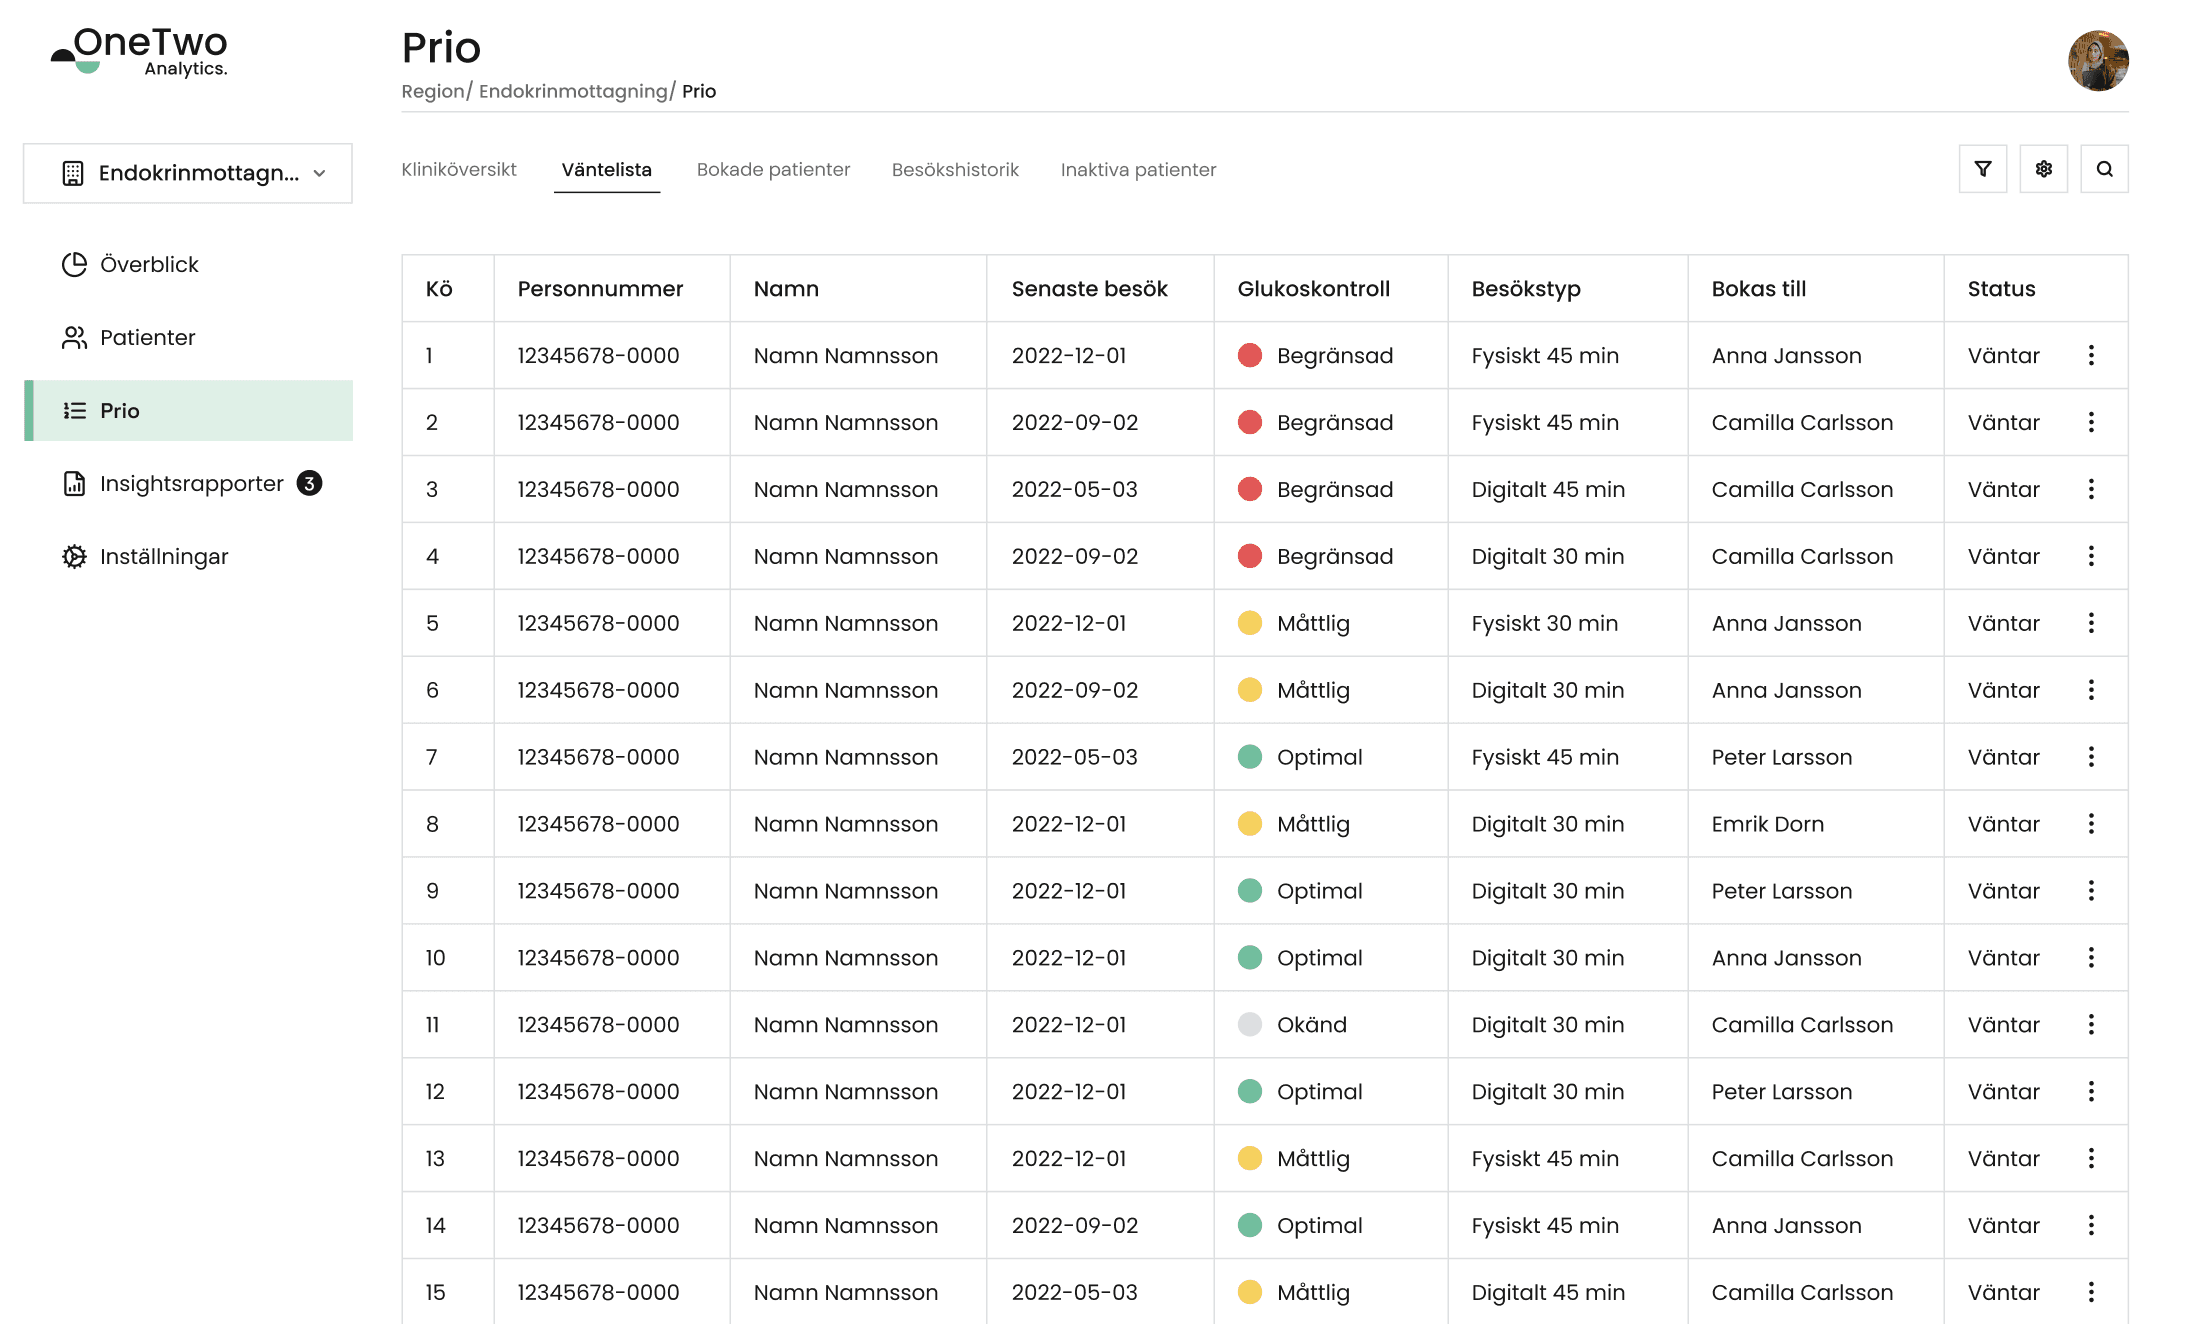Screen dimensions: 2190x1324
Task: Click the Senaste besök column header
Action: [x=1089, y=288]
